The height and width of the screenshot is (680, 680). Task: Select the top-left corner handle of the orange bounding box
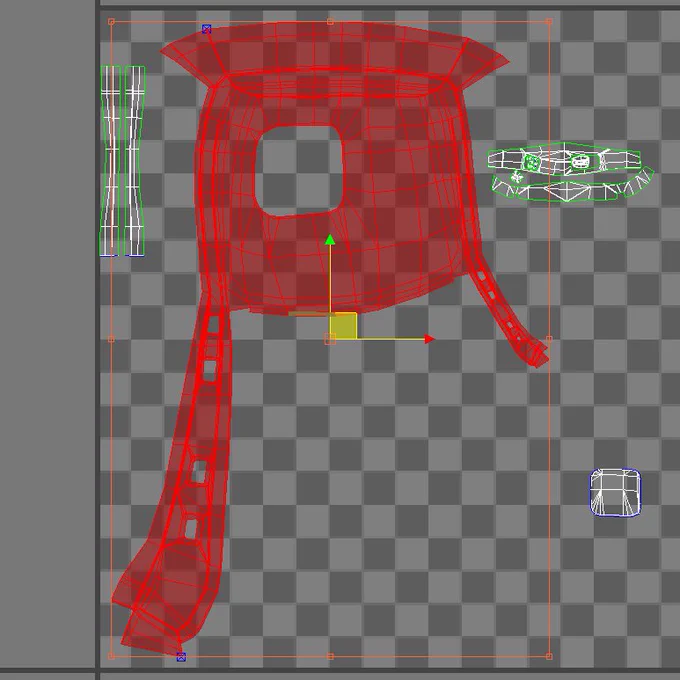(111, 22)
